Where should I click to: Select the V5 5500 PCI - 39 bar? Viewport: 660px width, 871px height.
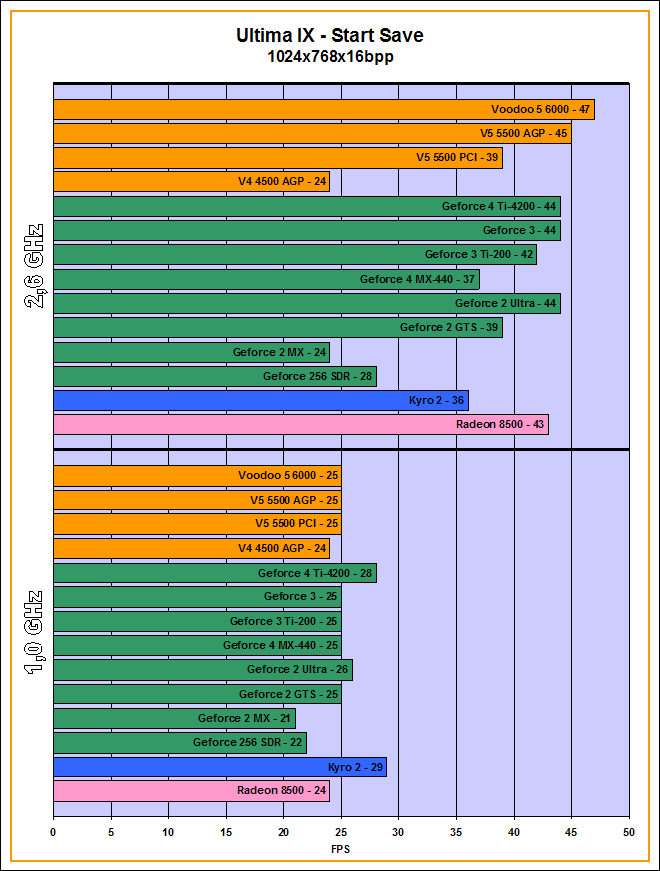click(x=277, y=157)
